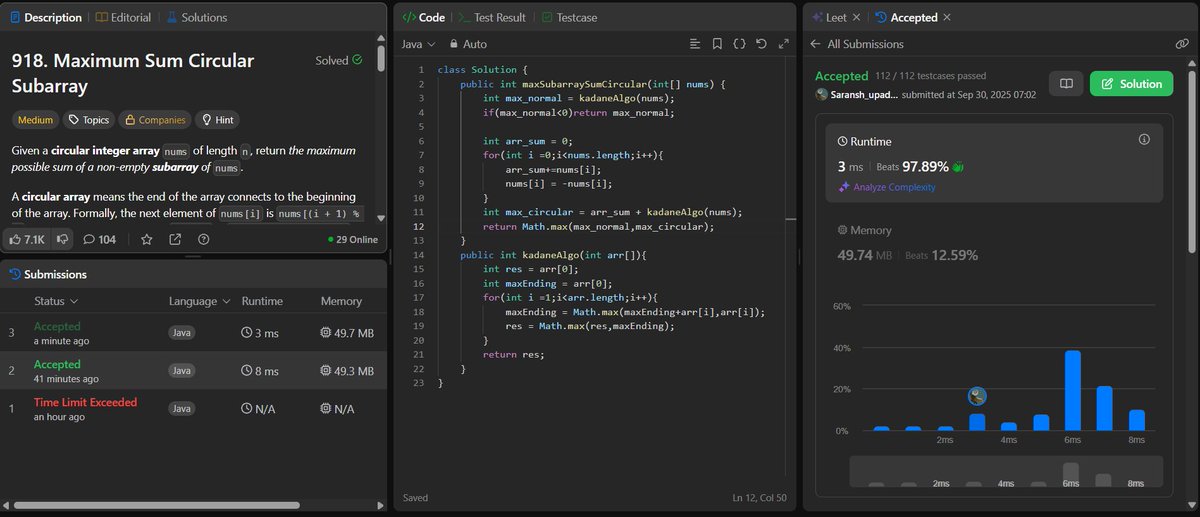The image size is (1200, 517).
Task: Click the Solved status label
Action: pyautogui.click(x=339, y=60)
